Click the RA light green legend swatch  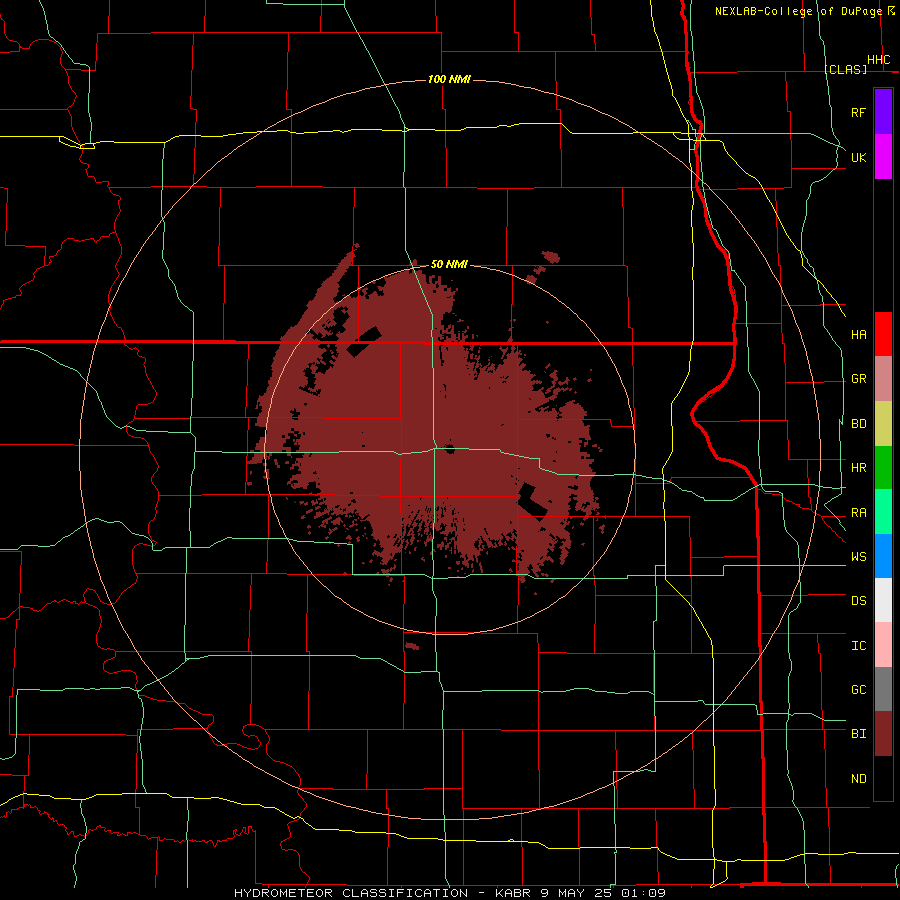tap(883, 512)
